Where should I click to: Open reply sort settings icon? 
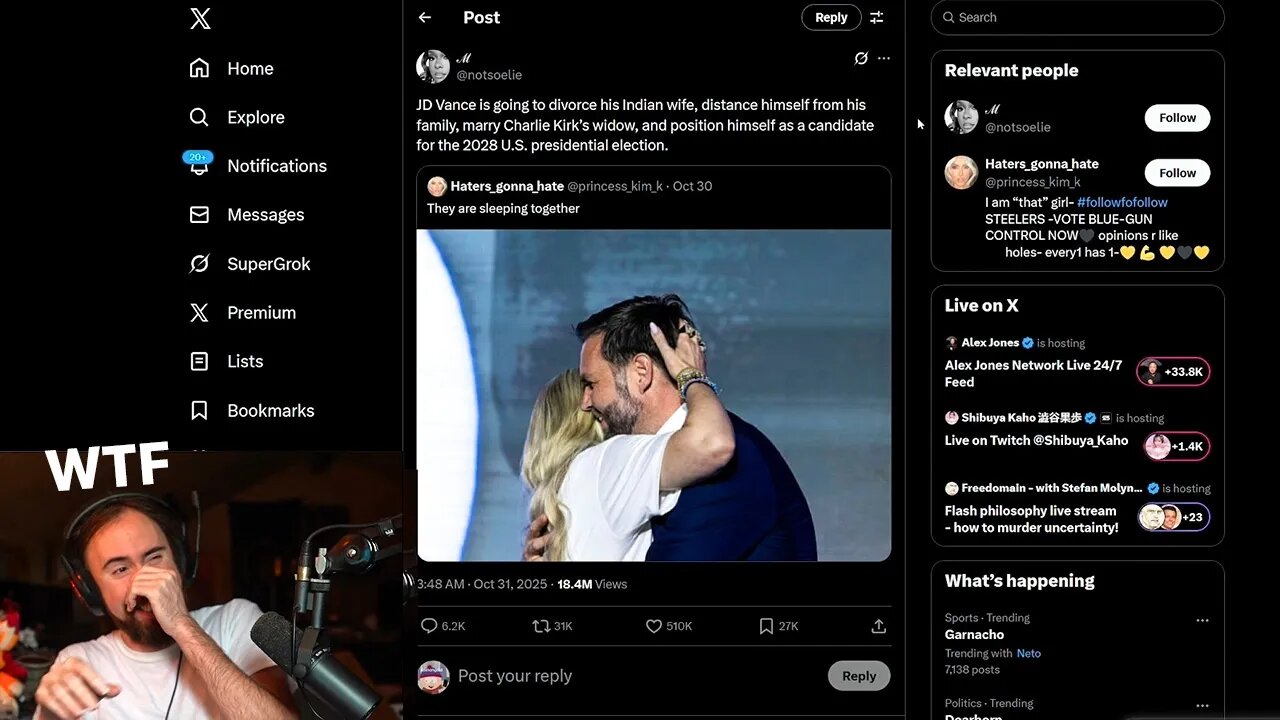(x=877, y=17)
